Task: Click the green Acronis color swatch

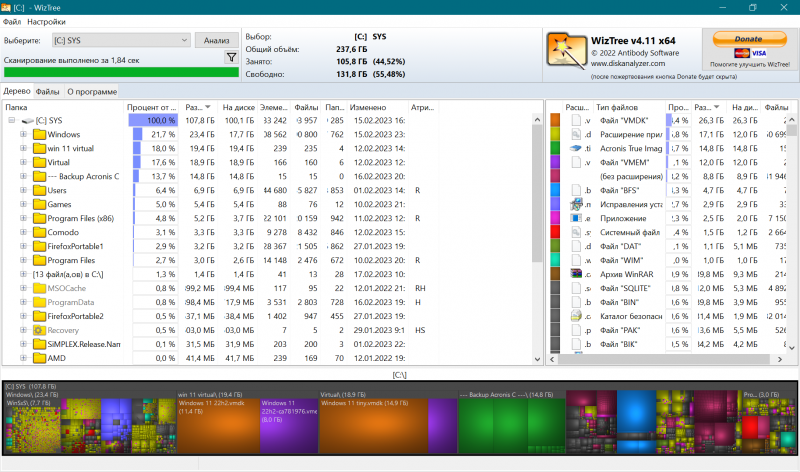Action: point(555,148)
